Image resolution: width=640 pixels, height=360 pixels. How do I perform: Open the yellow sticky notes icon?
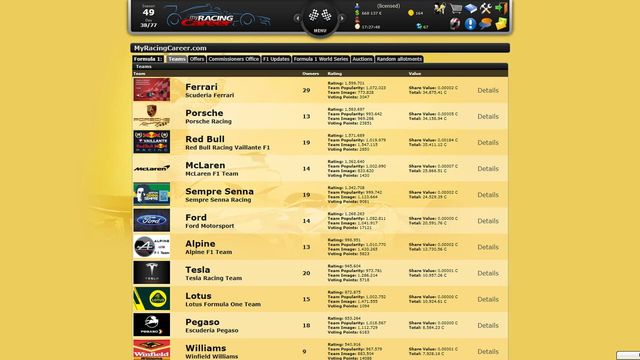coord(501,24)
